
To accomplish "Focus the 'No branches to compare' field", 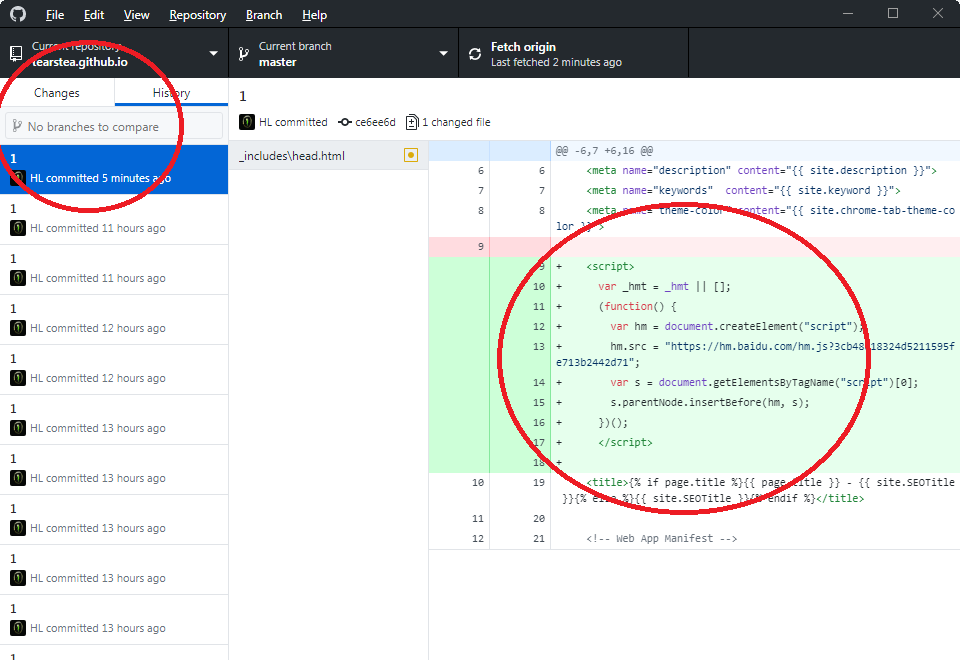I will [x=114, y=126].
